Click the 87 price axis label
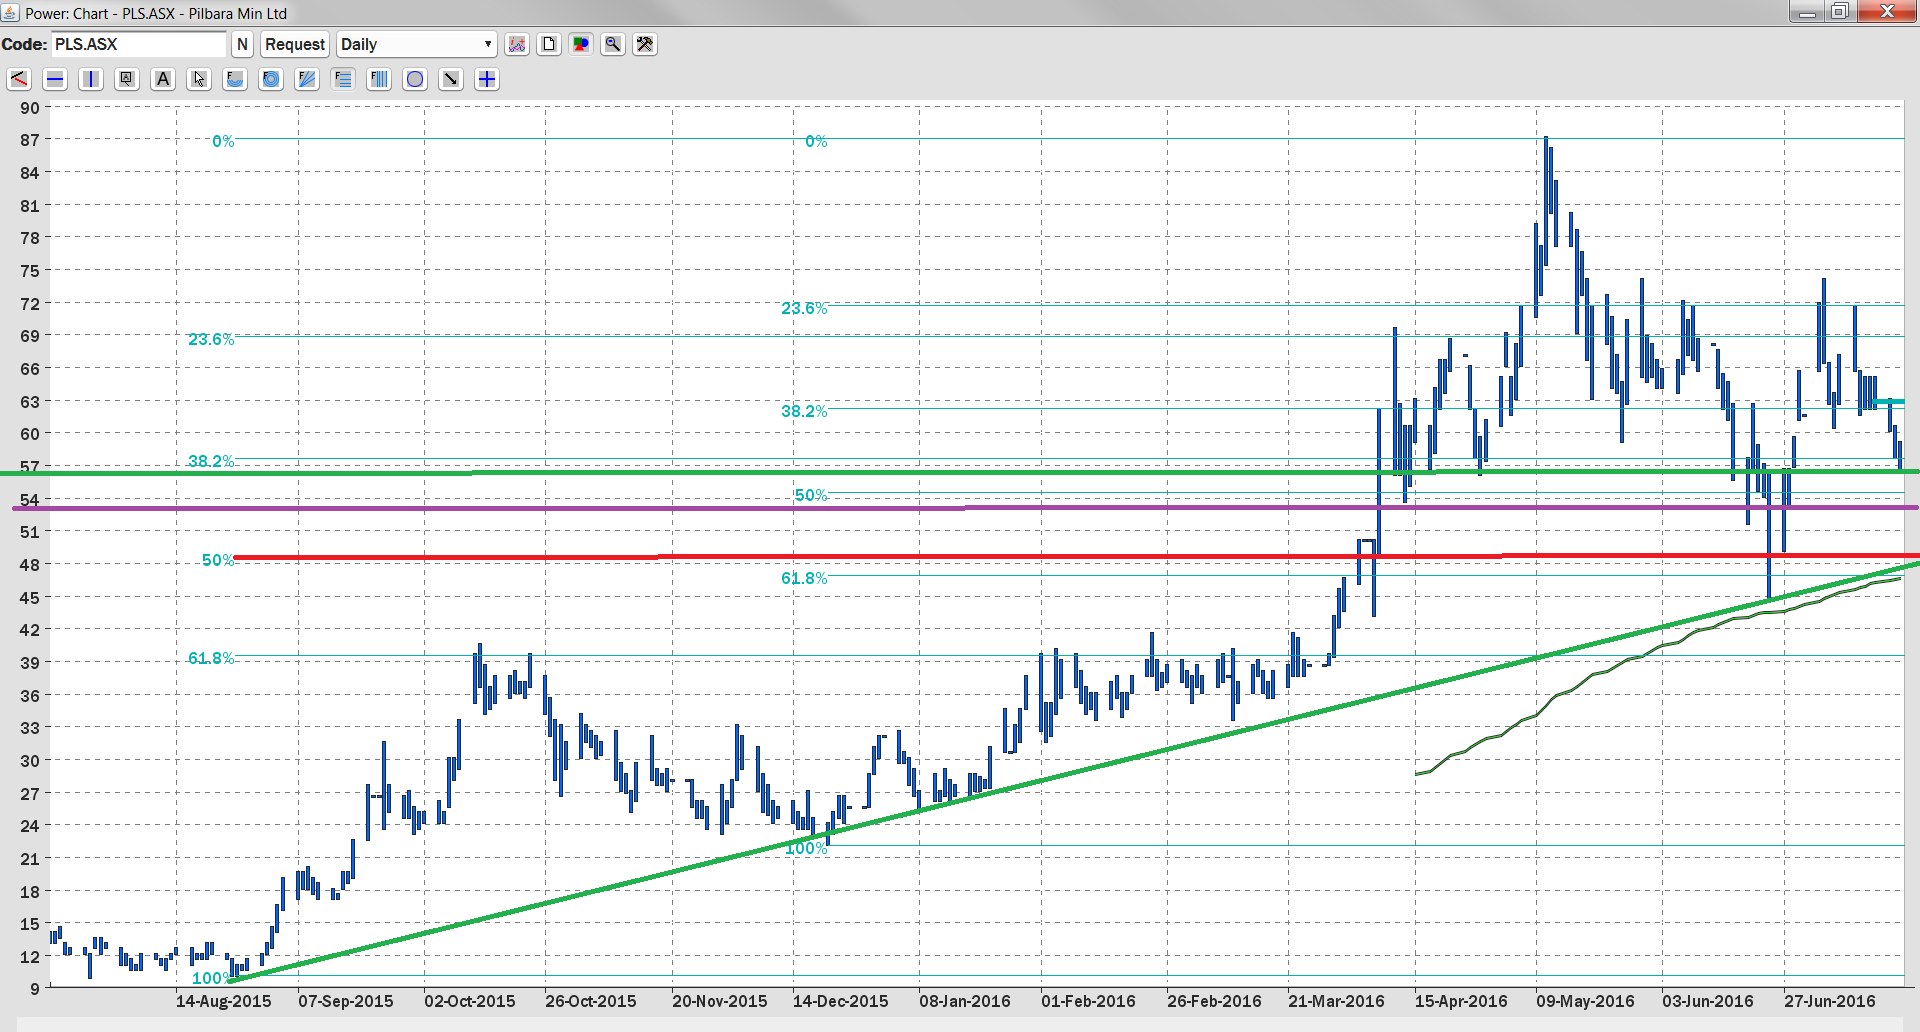 [30, 140]
